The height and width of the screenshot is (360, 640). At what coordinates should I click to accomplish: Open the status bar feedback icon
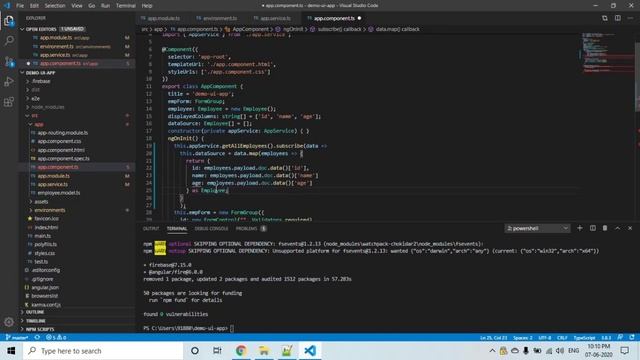tap(620, 338)
